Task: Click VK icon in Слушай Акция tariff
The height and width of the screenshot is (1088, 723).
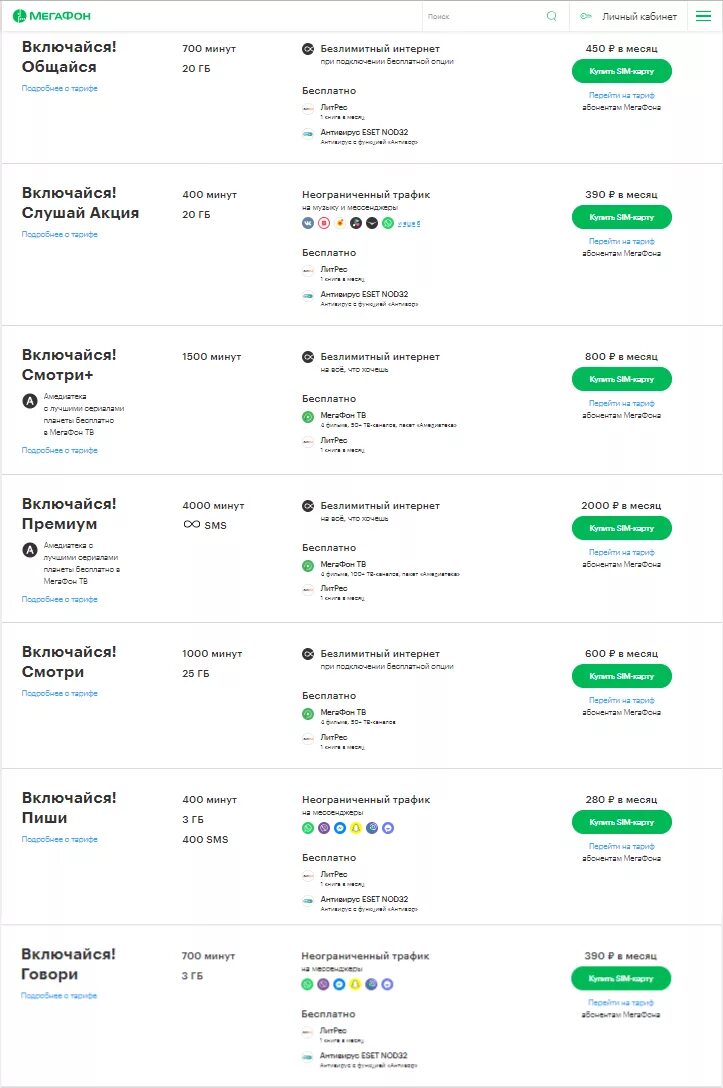Action: pyautogui.click(x=308, y=223)
